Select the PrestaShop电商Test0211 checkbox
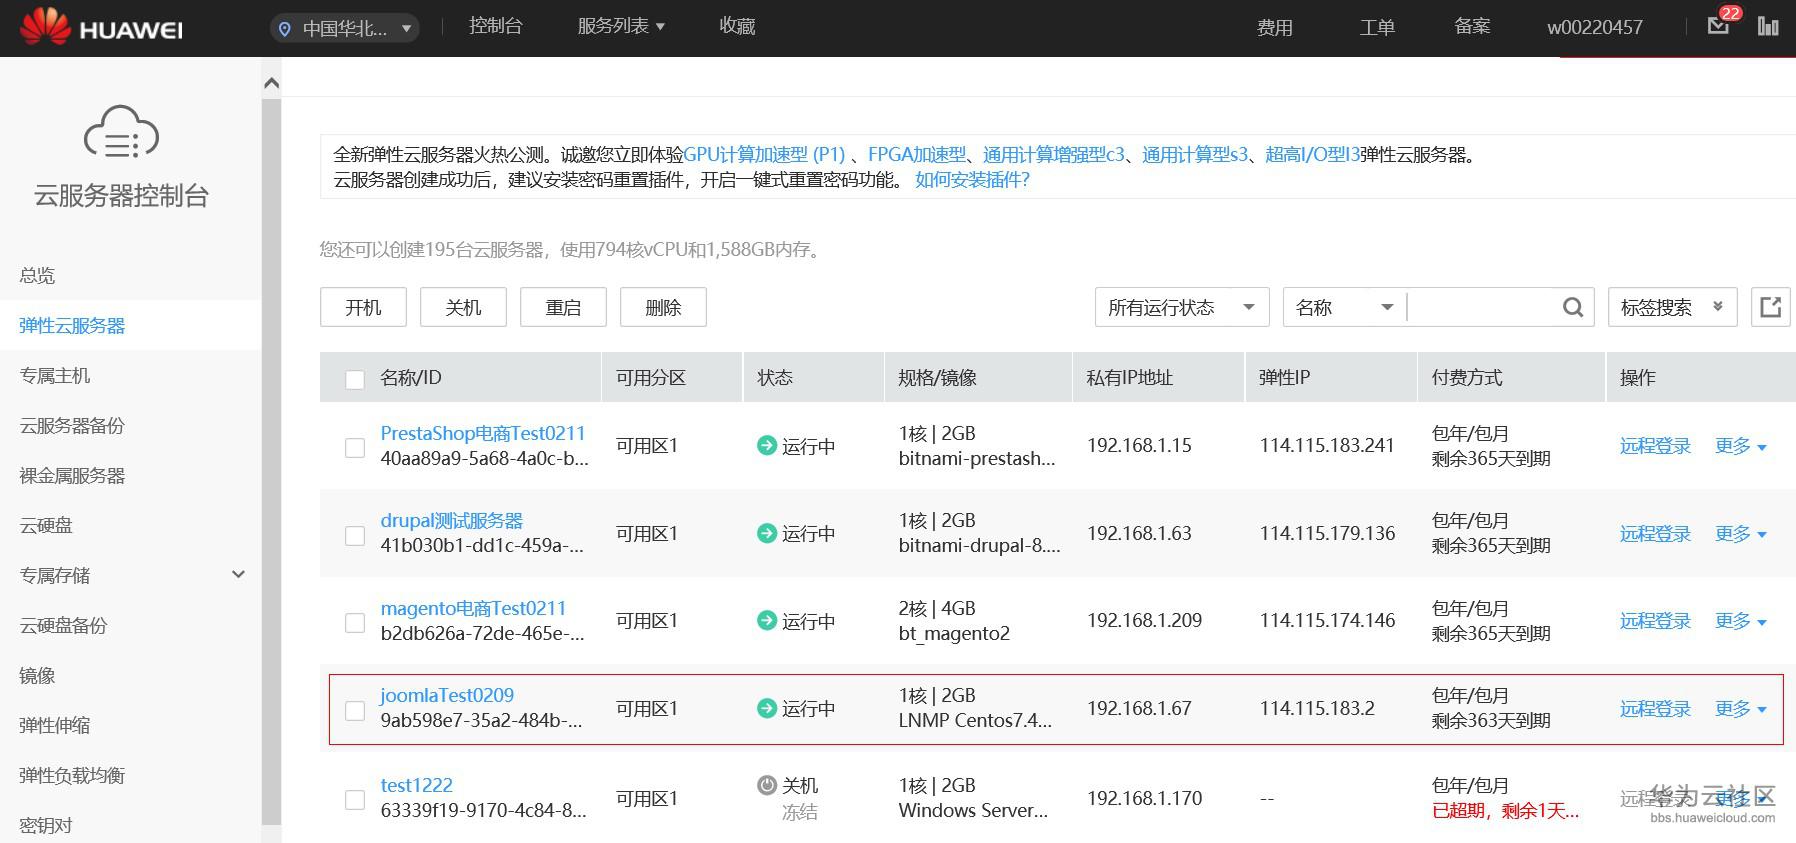Image resolution: width=1796 pixels, height=843 pixels. (354, 447)
